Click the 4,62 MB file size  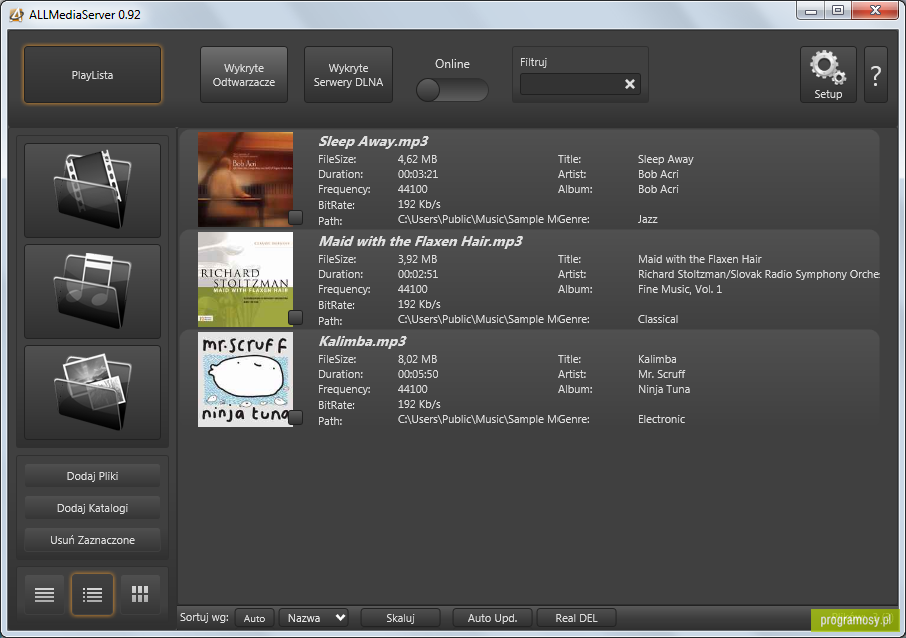417,159
